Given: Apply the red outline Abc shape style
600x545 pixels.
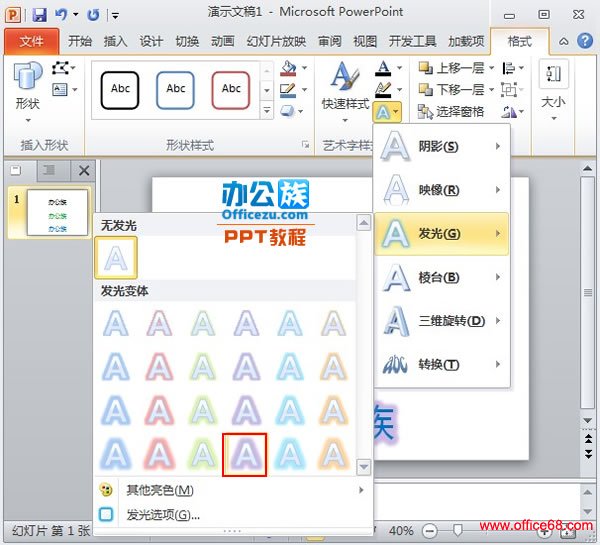Looking at the screenshot, I should (x=231, y=90).
